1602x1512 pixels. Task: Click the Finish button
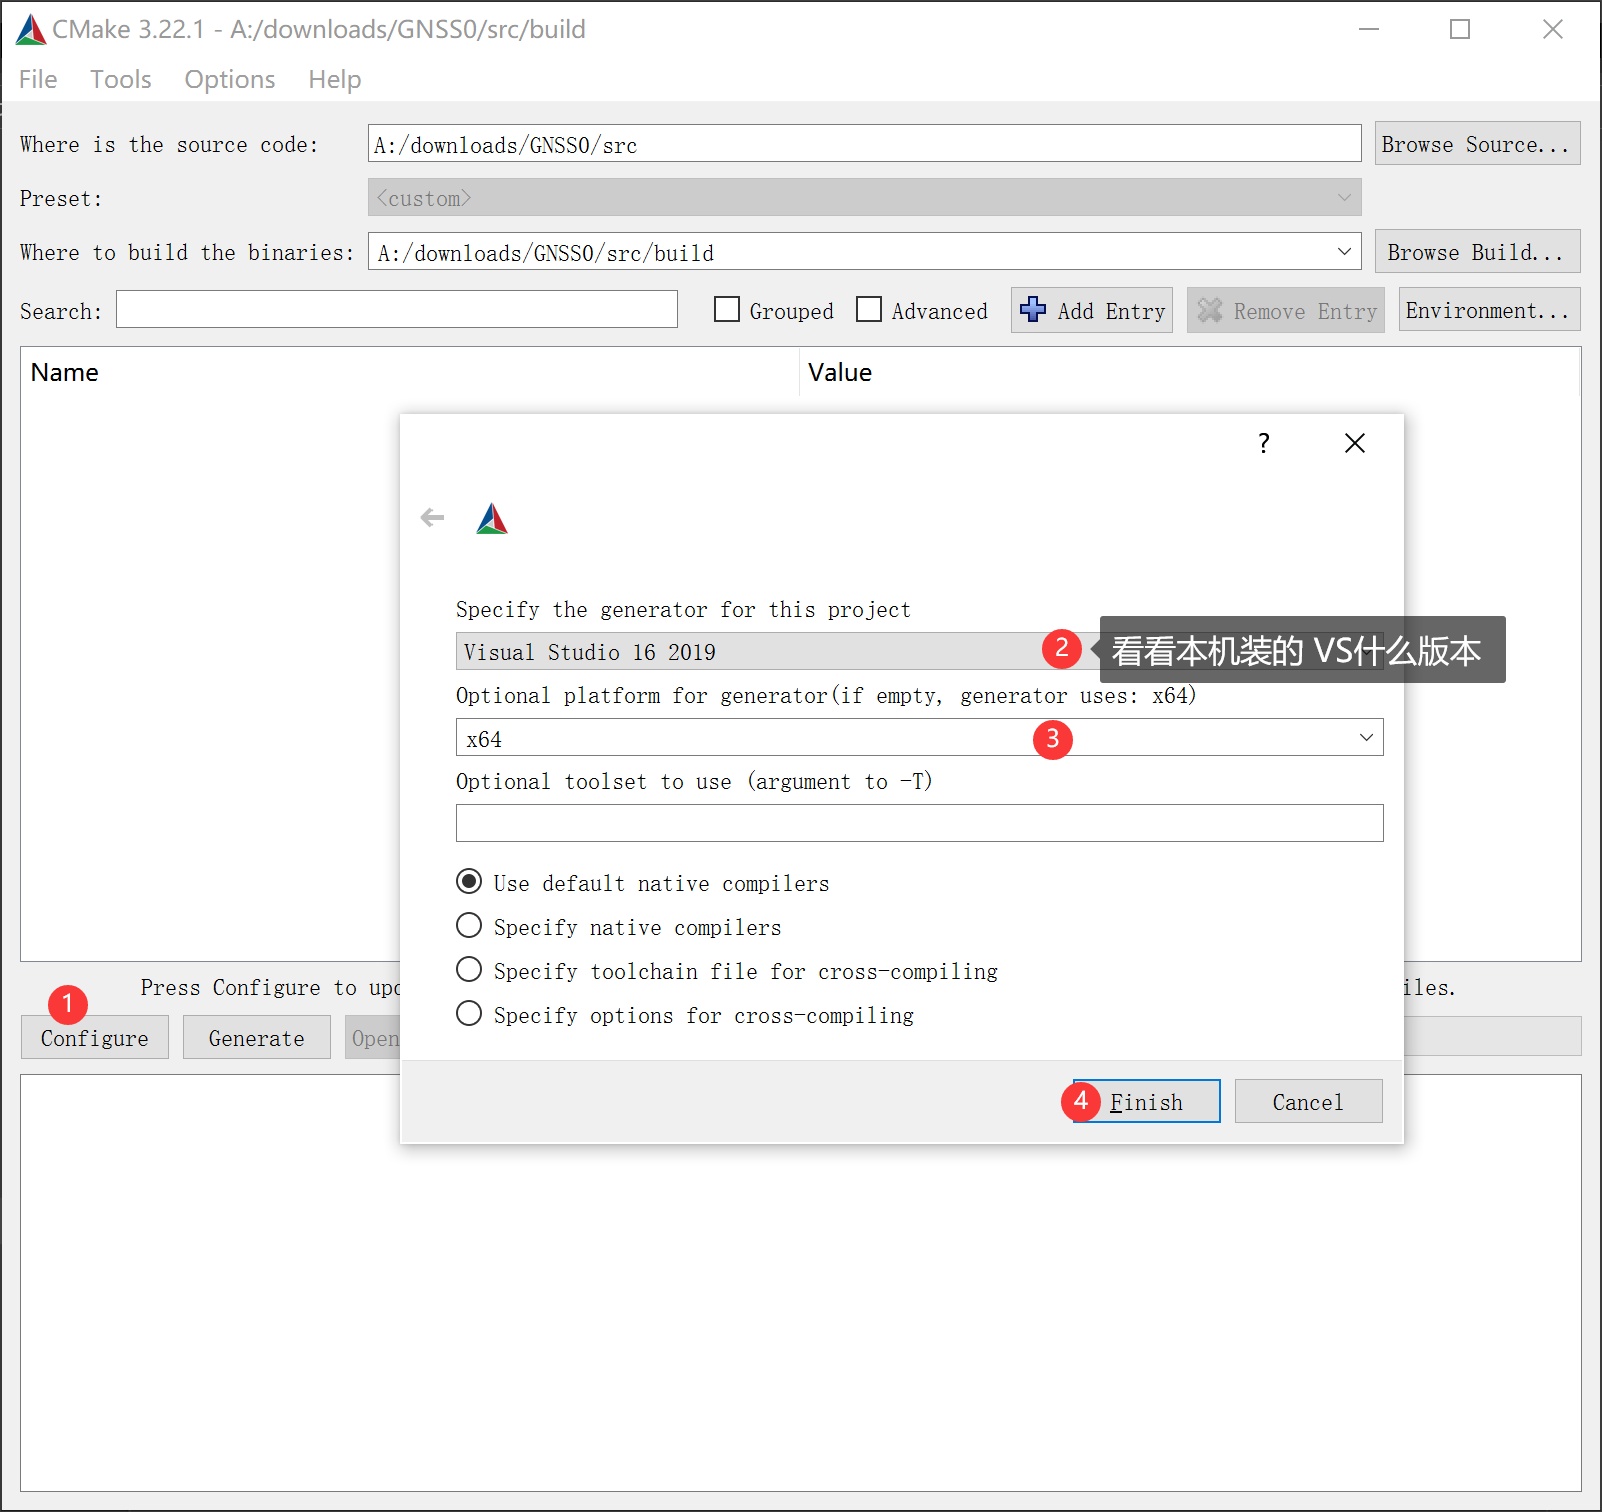click(x=1147, y=1101)
